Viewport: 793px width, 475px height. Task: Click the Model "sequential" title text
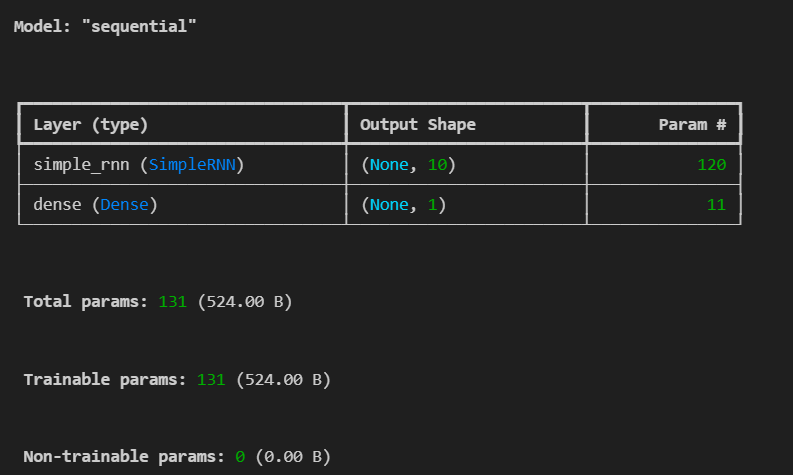point(105,26)
